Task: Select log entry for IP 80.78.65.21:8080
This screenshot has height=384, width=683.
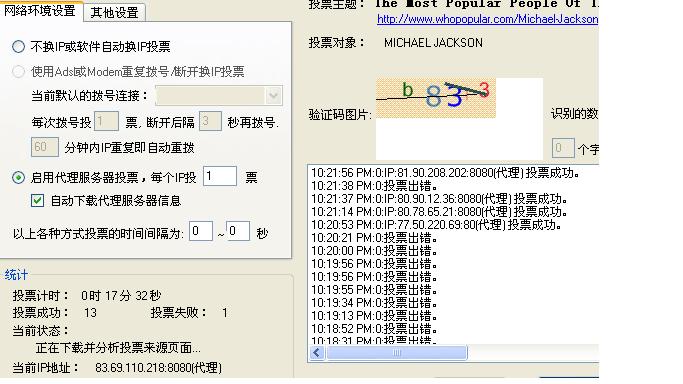Action: click(439, 212)
